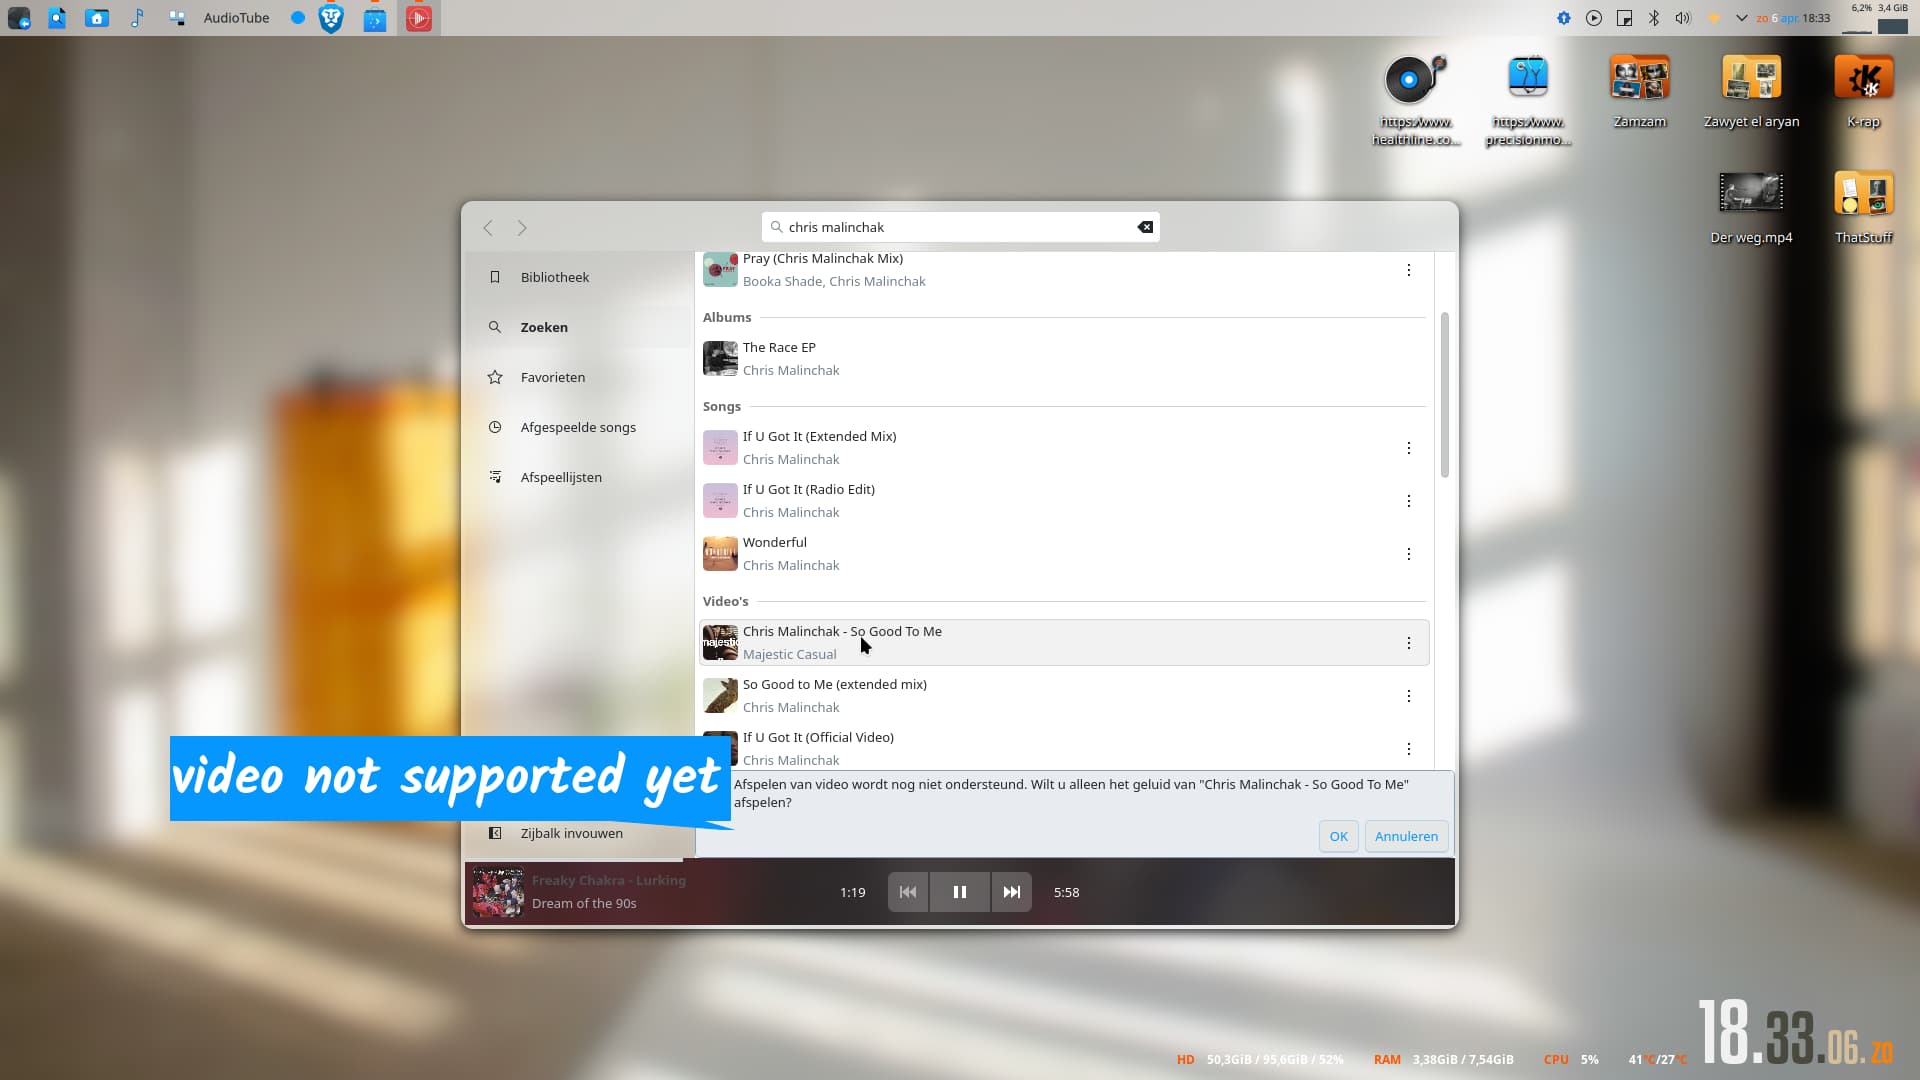The width and height of the screenshot is (1920, 1080).
Task: Select video So Good to Me (extended mix)
Action: click(x=1064, y=696)
